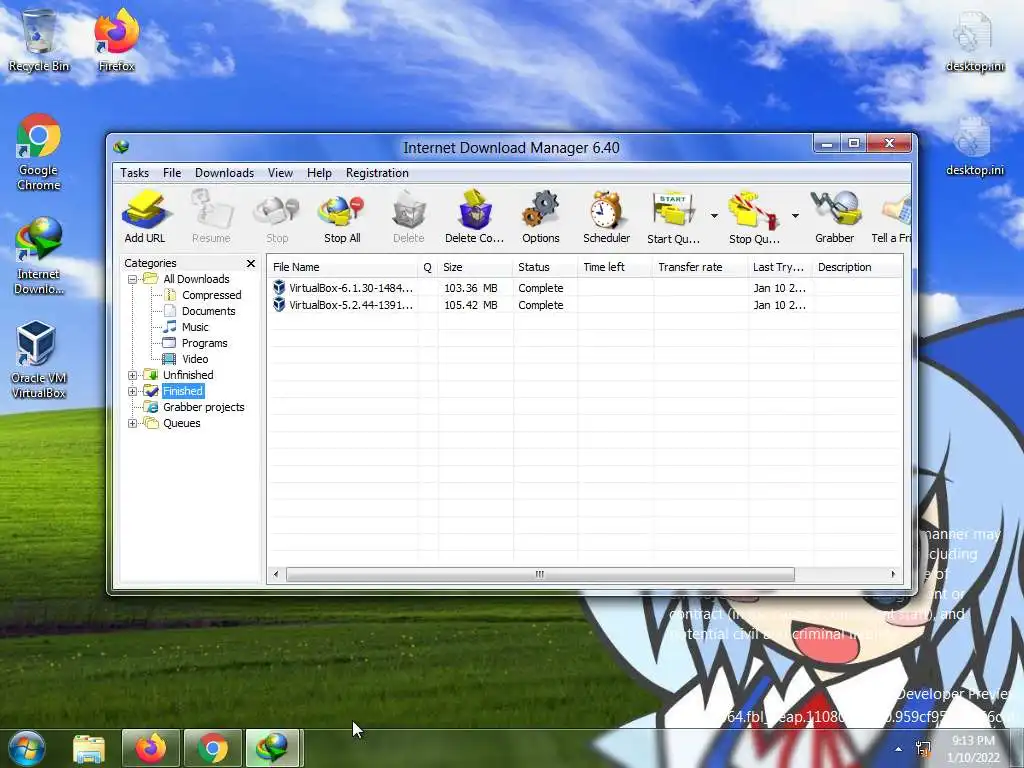This screenshot has height=768, width=1024.
Task: Select the Internet Download Manager desktop shortcut
Action: pyautogui.click(x=39, y=256)
